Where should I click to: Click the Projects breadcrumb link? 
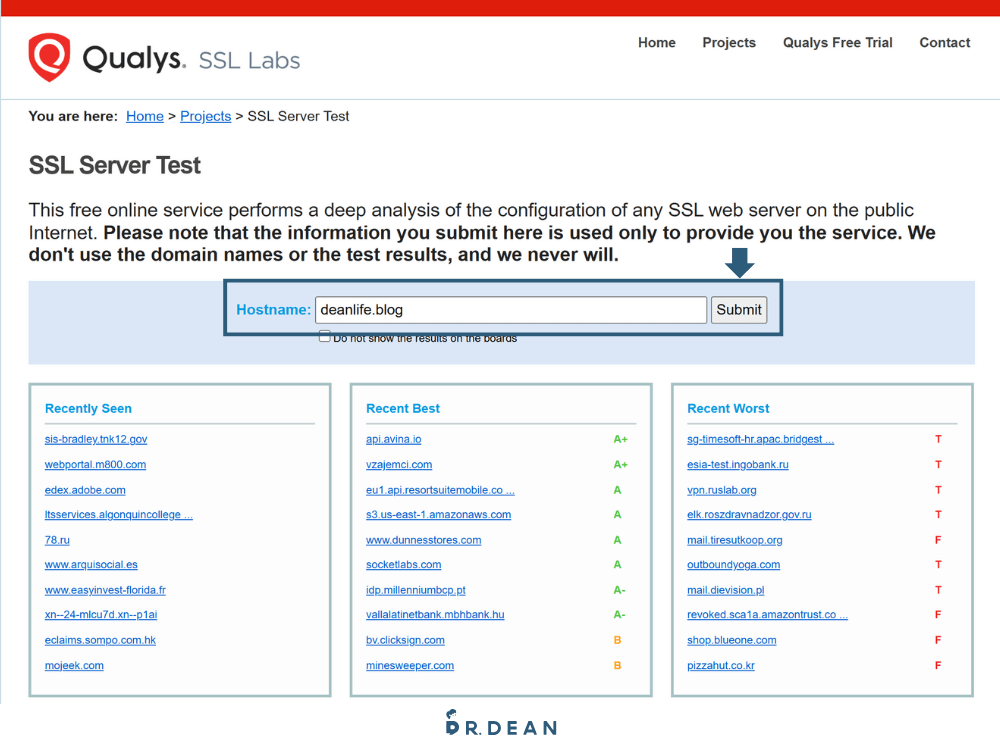point(205,116)
